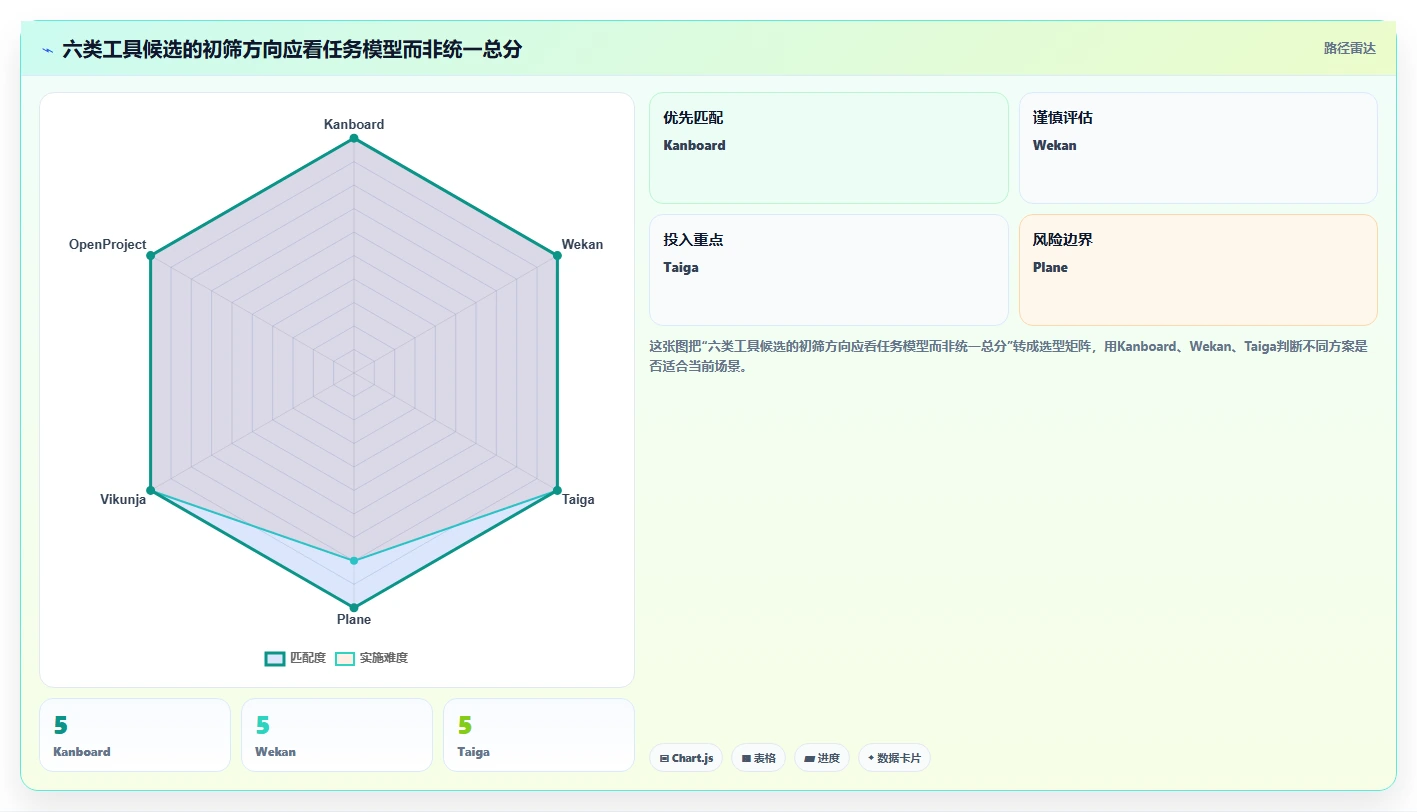This screenshot has width=1417, height=812.
Task: Click the lightning icon beside the title
Action: (47, 49)
